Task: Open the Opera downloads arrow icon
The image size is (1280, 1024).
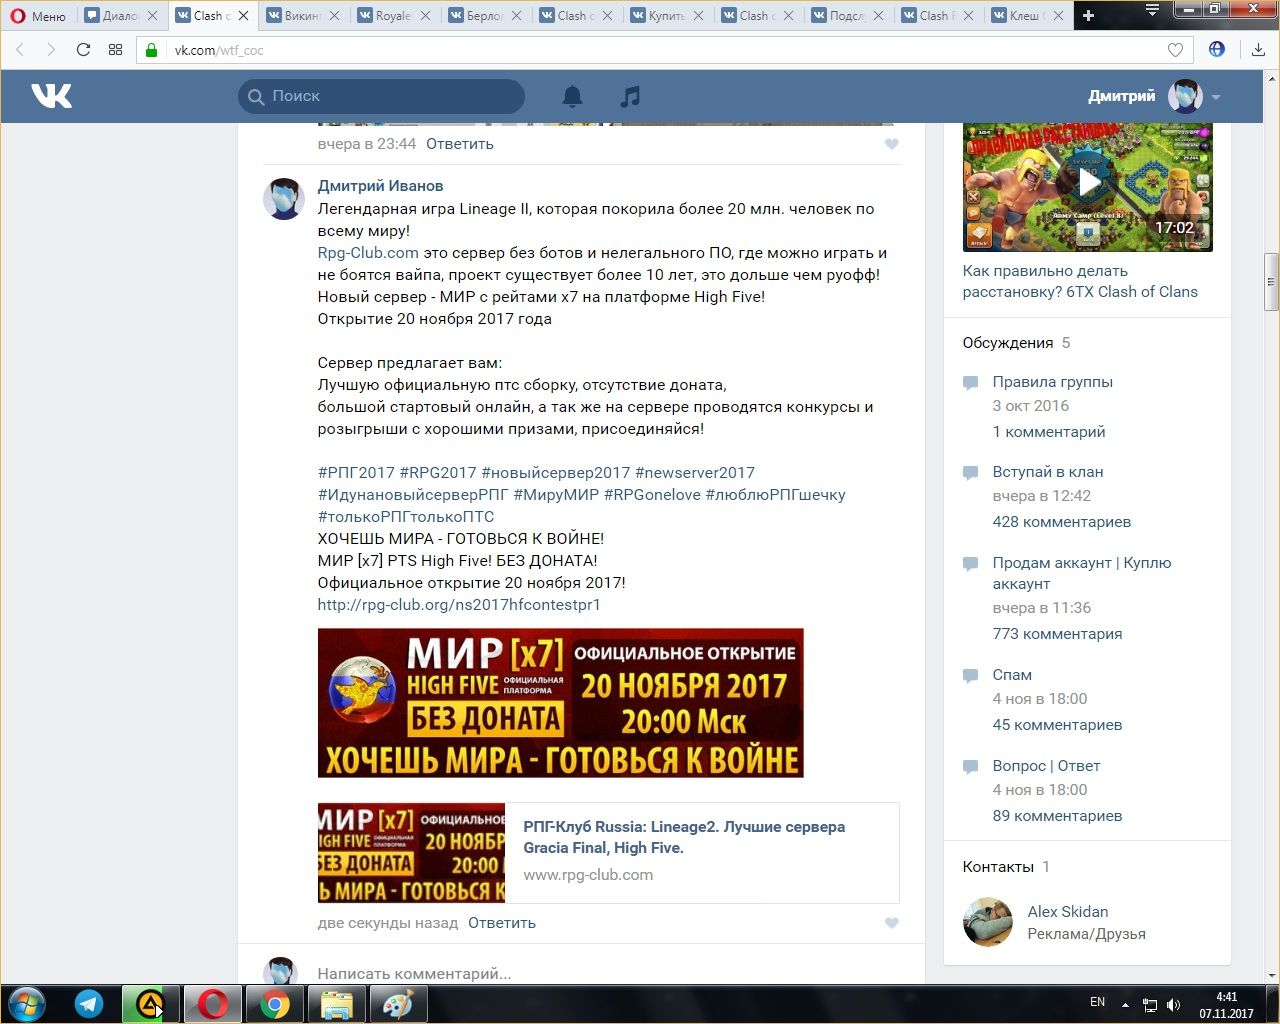Action: pyautogui.click(x=1258, y=50)
